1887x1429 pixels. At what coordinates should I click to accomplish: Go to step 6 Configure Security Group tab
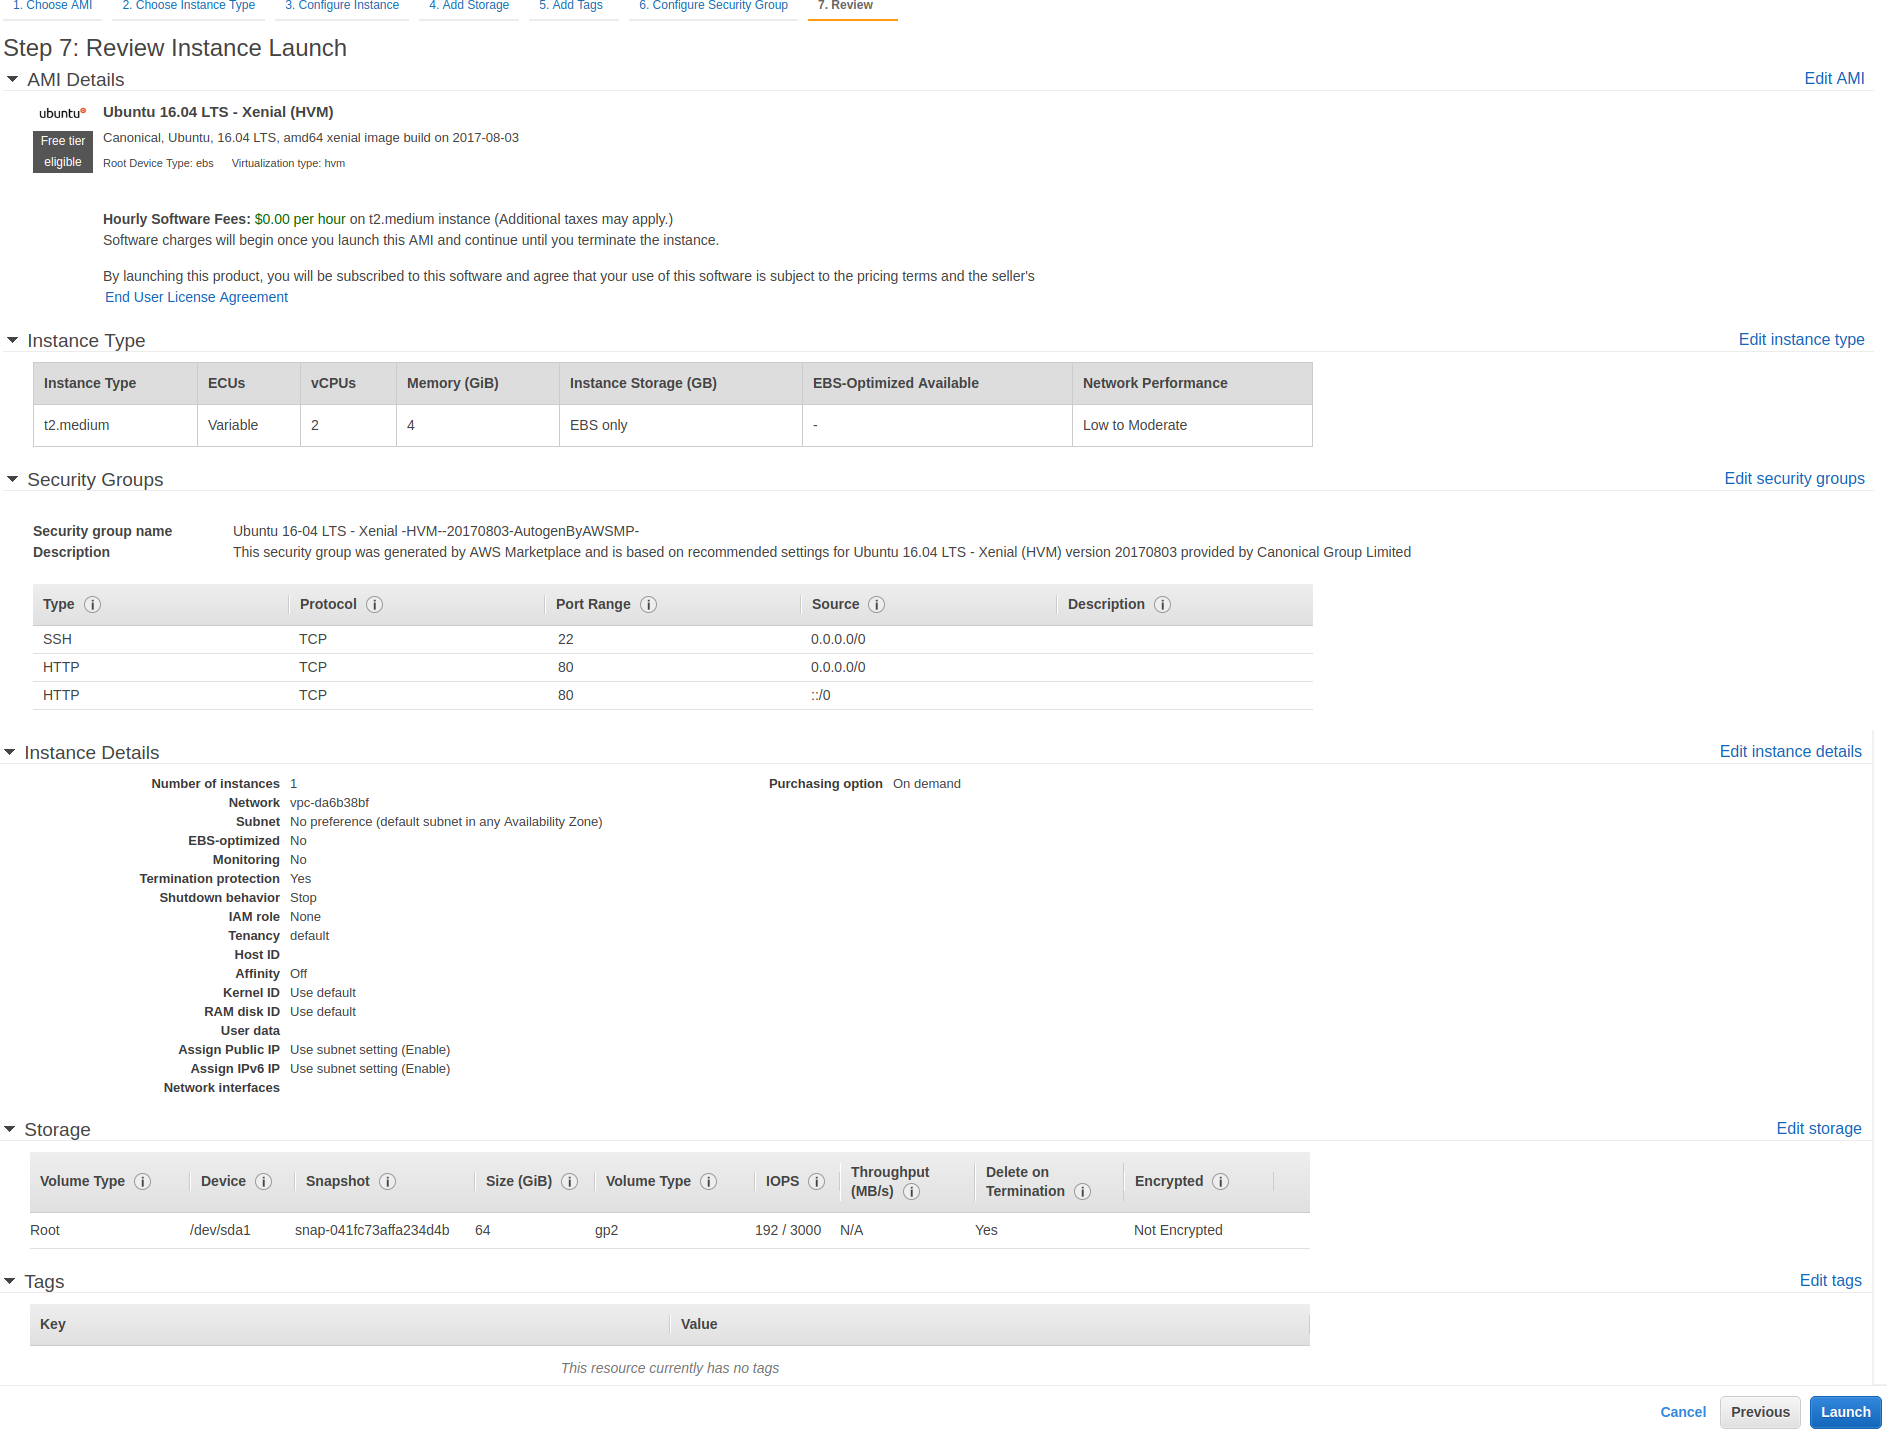pyautogui.click(x=713, y=6)
